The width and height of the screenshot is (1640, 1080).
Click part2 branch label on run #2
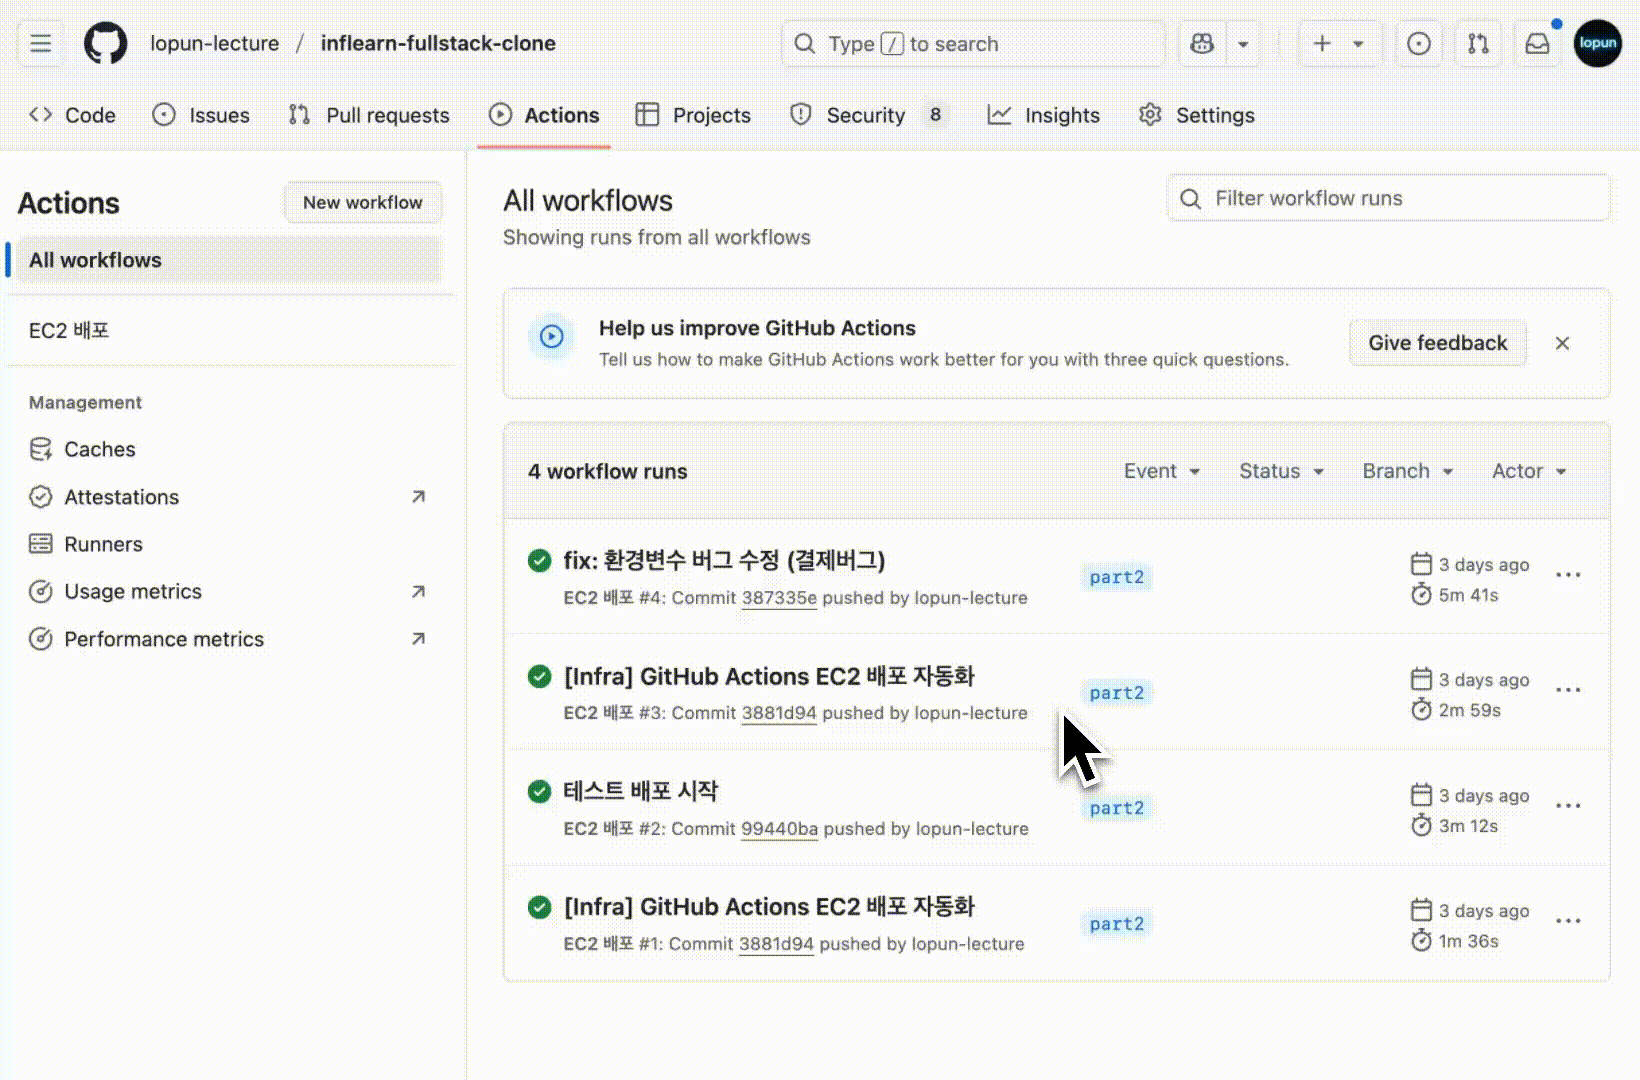1117,808
